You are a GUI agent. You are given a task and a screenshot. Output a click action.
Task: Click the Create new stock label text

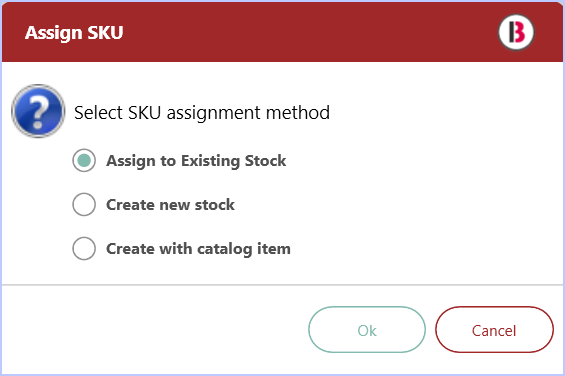[170, 205]
